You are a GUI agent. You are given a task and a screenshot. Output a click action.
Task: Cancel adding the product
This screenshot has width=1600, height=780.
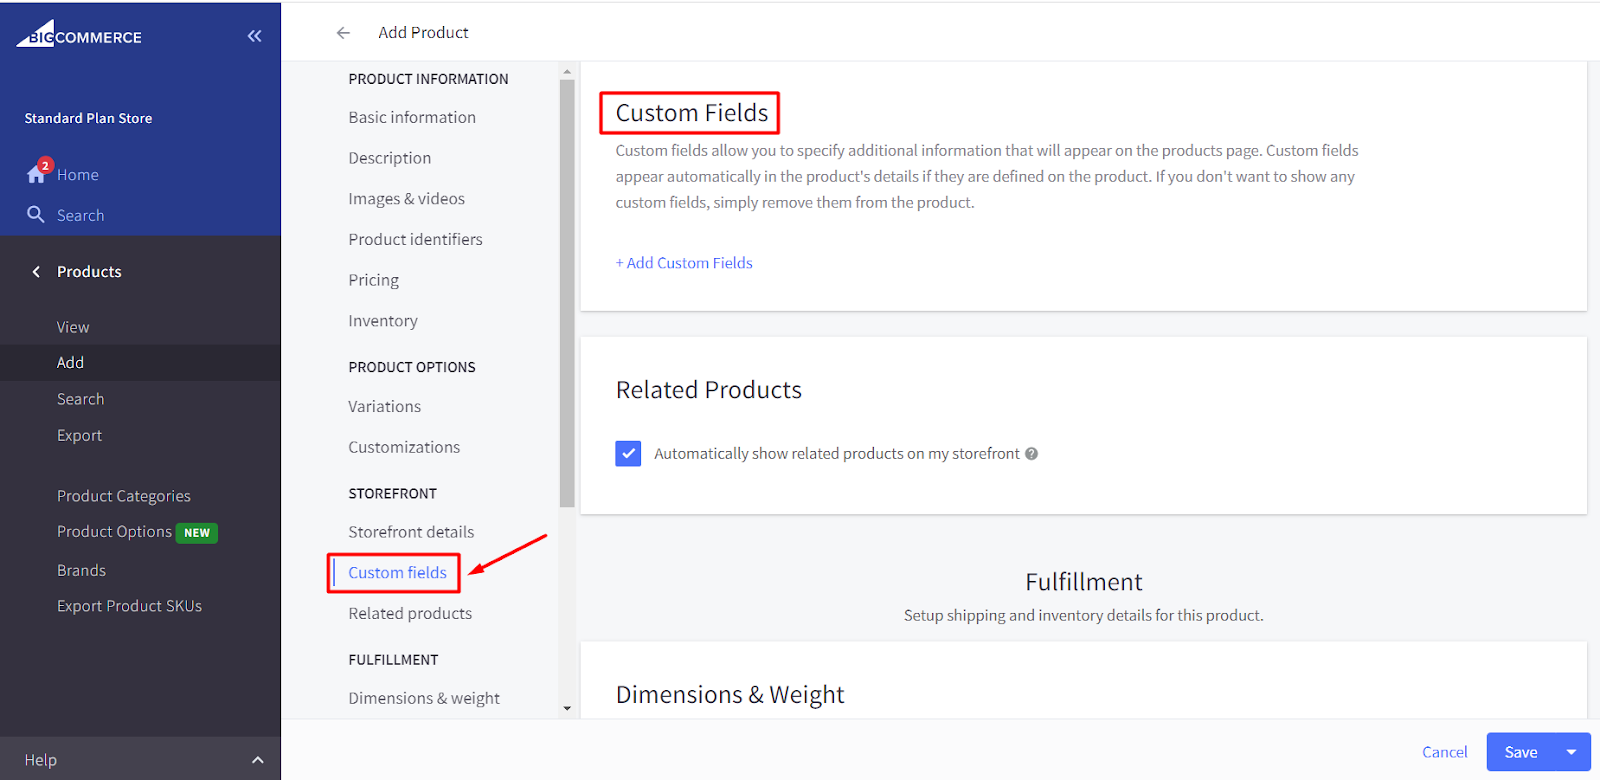coord(1444,752)
